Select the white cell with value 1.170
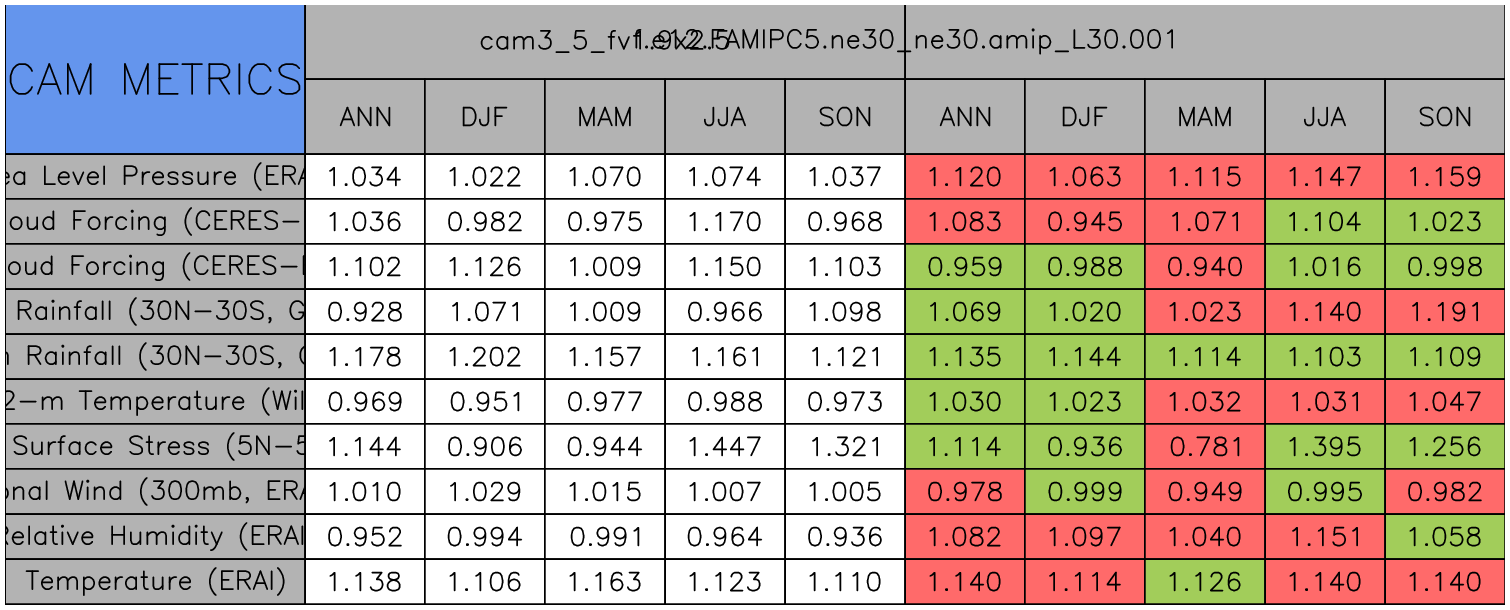1510x610 pixels. pyautogui.click(x=725, y=222)
